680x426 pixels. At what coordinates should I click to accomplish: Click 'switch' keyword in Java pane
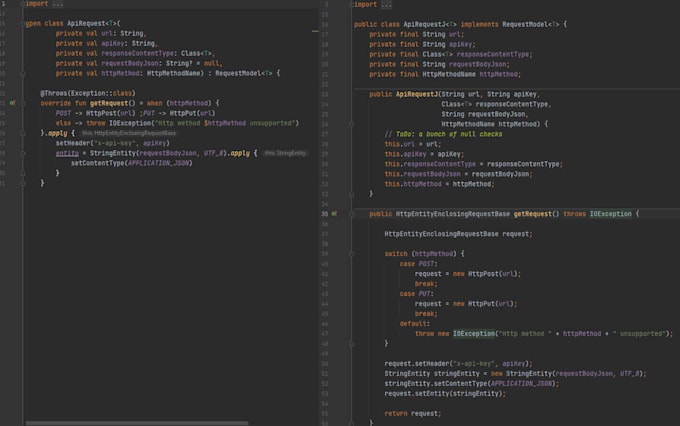tap(396, 254)
